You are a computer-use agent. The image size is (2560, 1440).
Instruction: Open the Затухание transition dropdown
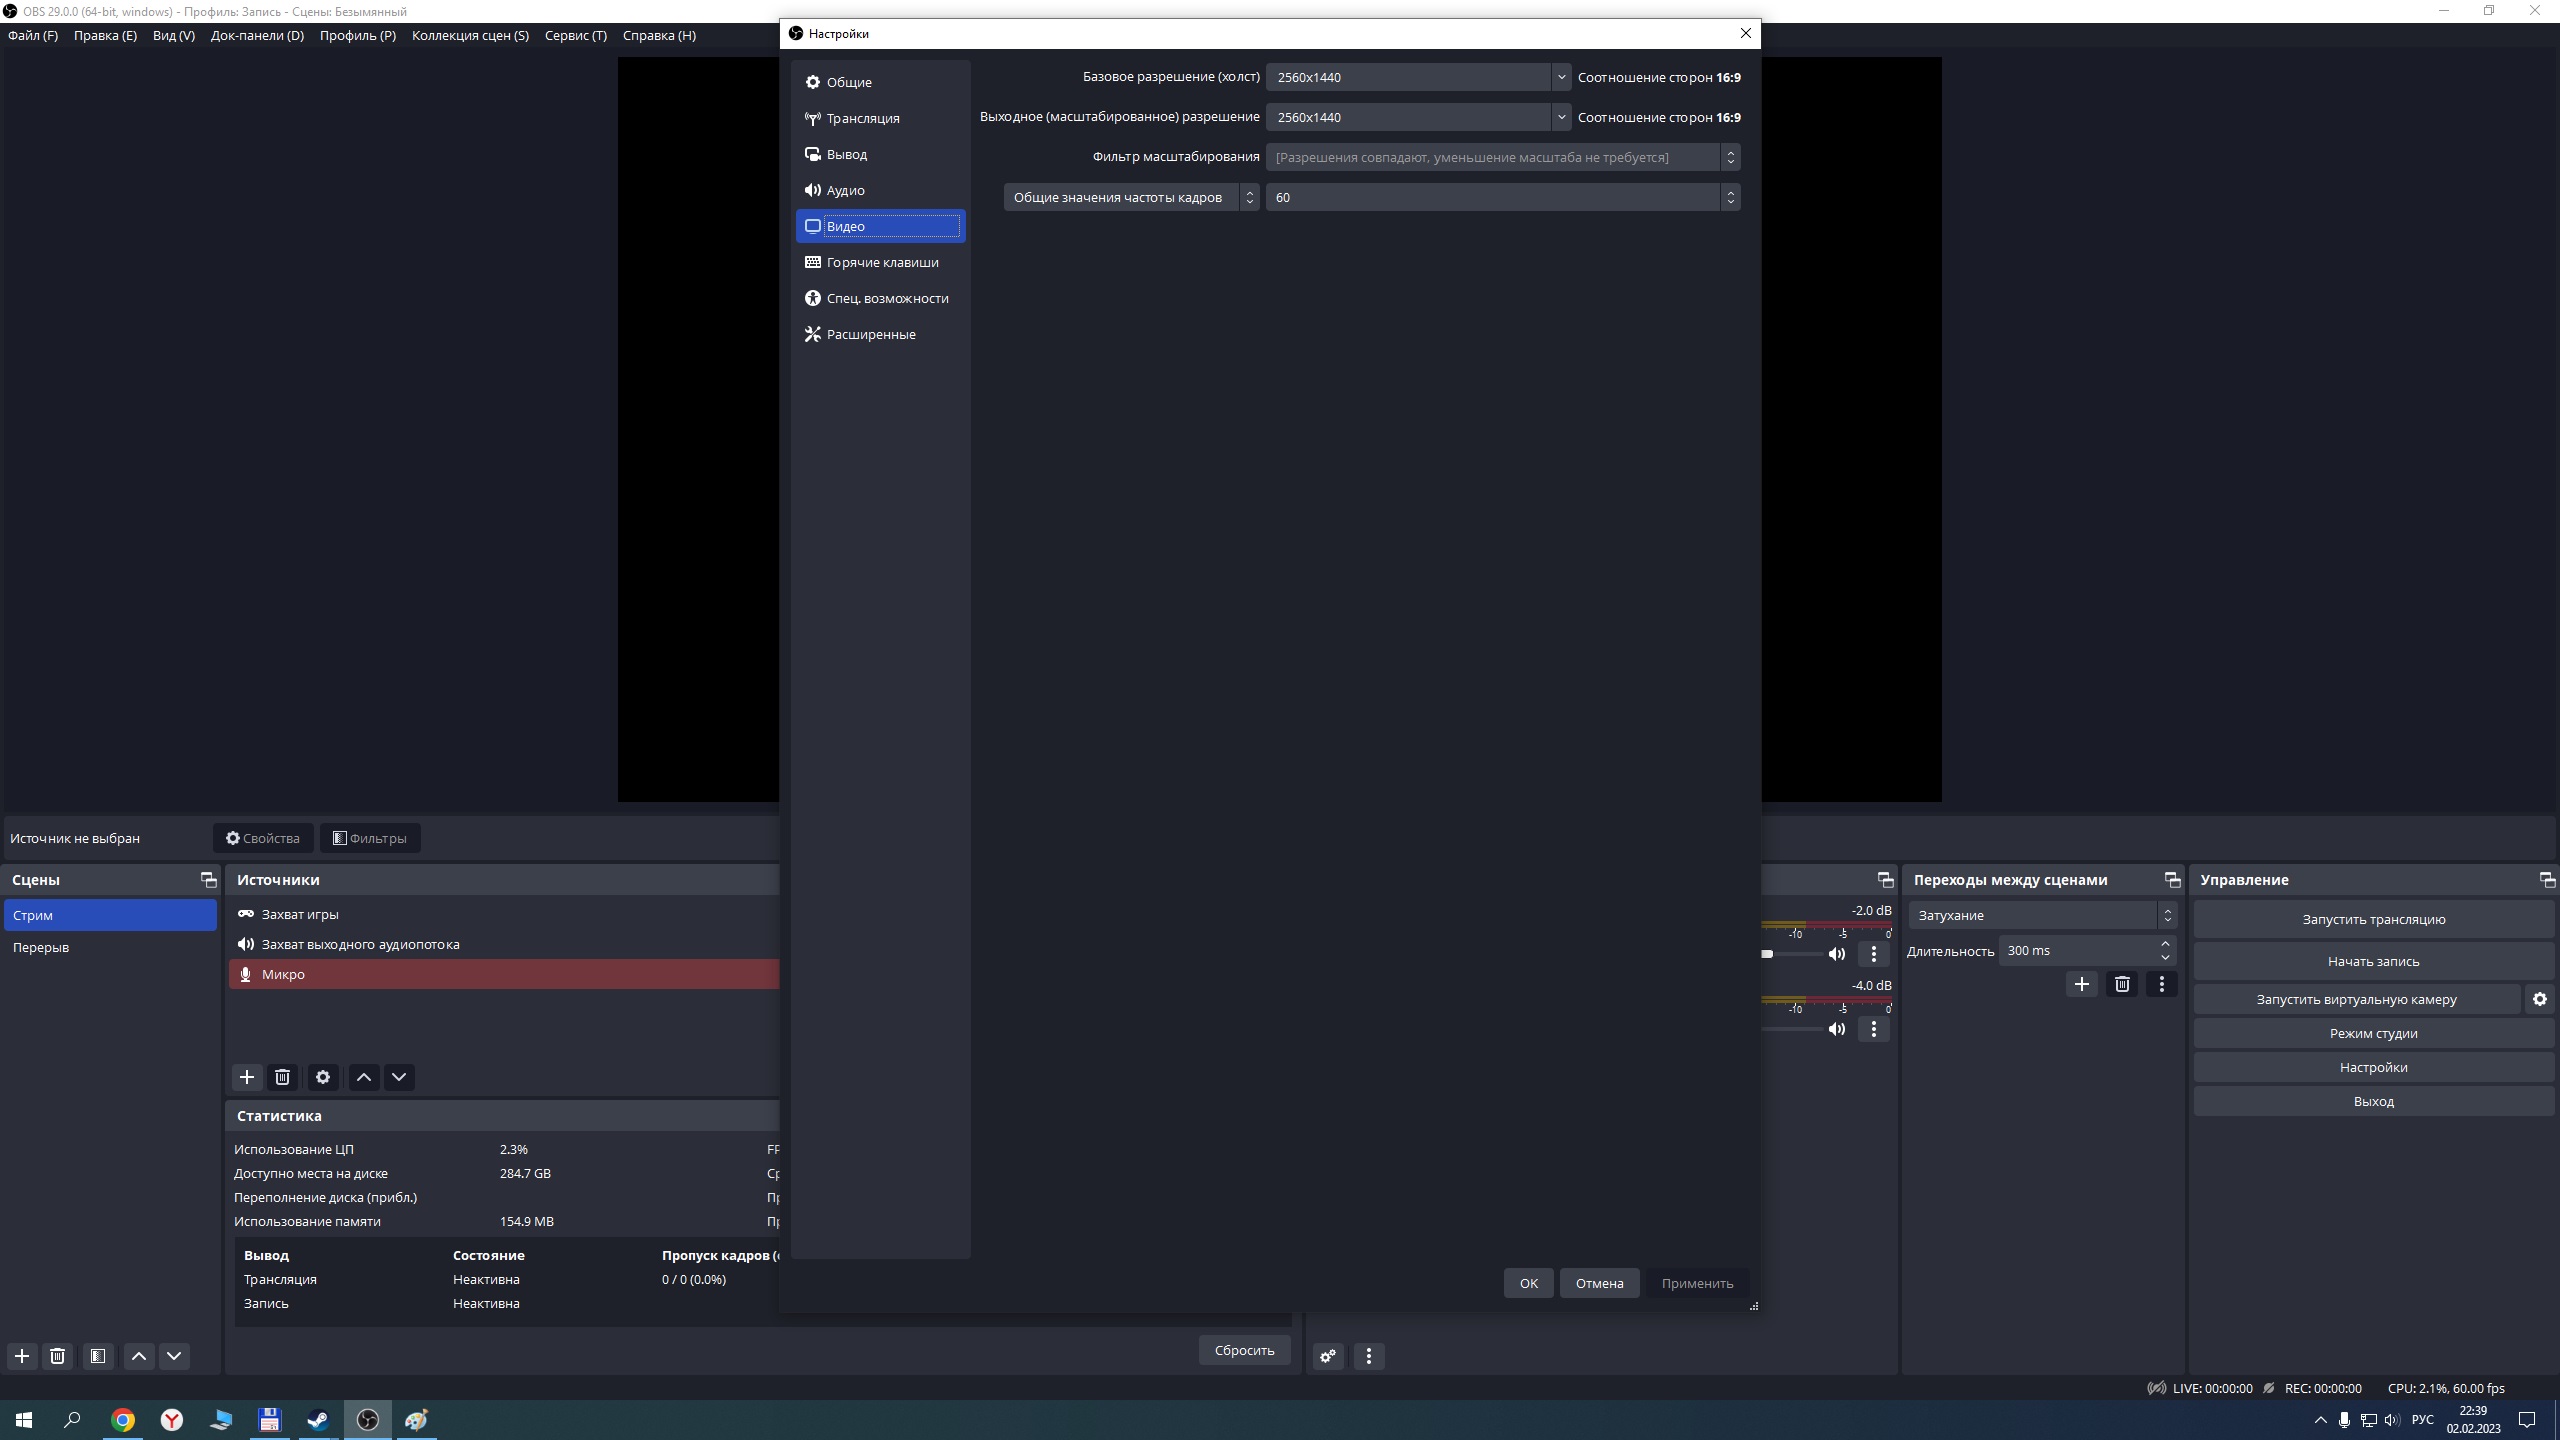(x=2041, y=915)
